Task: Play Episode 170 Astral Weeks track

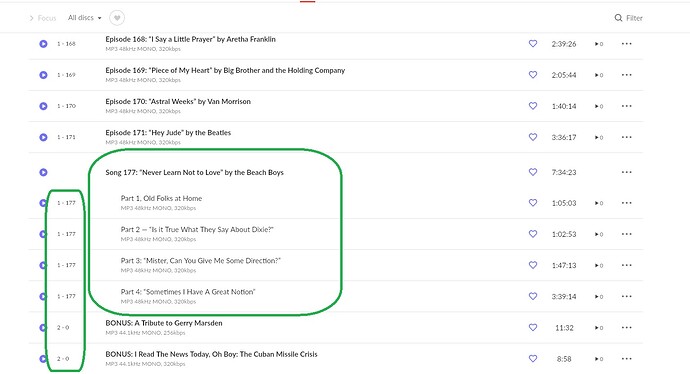Action: 43,106
